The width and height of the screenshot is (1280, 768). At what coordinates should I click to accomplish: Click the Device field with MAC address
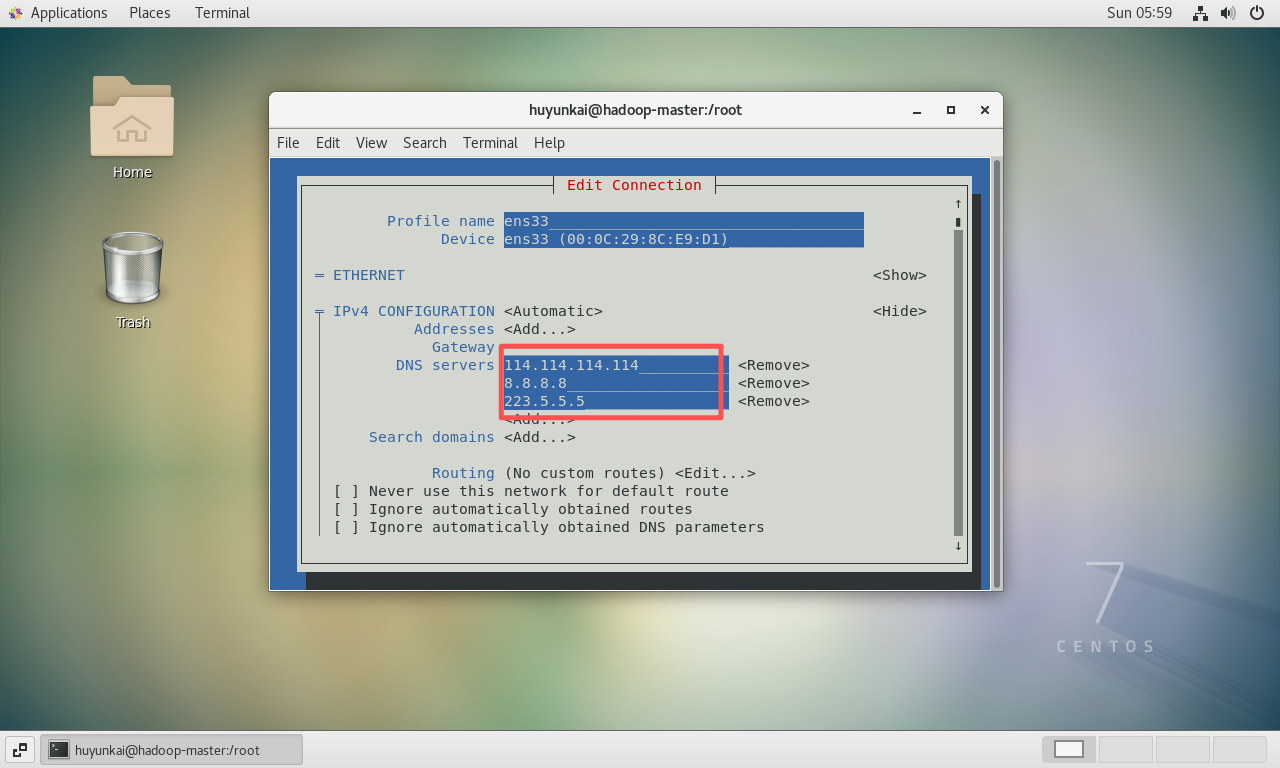tap(684, 239)
